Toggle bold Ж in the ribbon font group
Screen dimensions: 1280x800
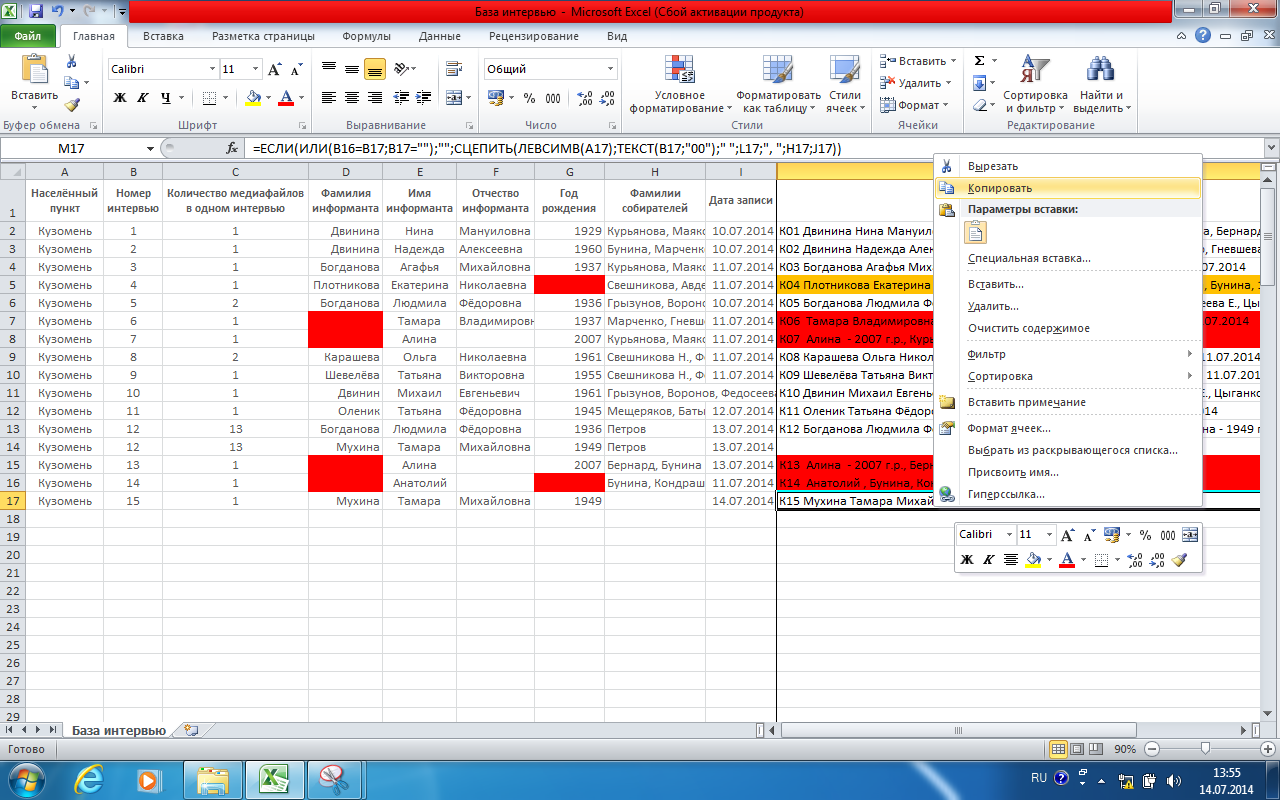tap(120, 98)
